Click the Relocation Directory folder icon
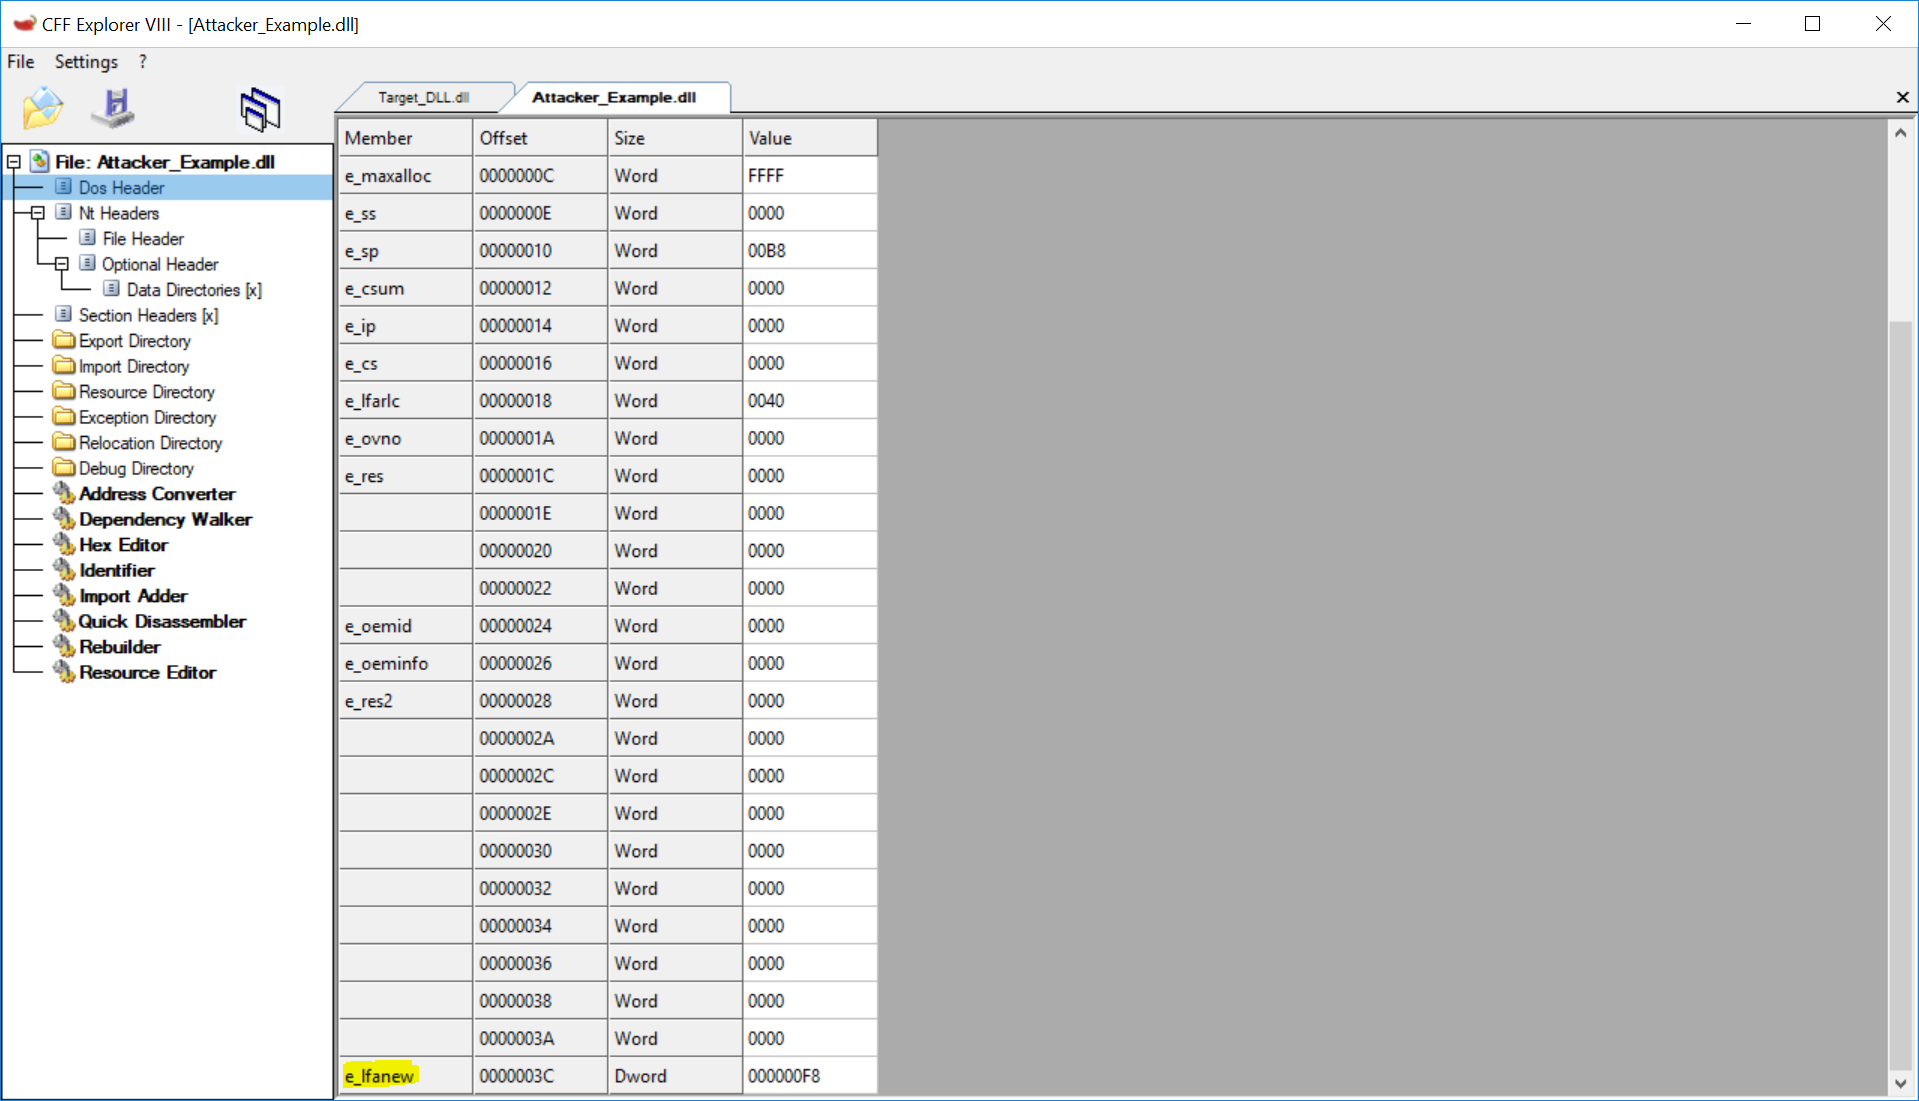This screenshot has height=1101, width=1919. 64,442
